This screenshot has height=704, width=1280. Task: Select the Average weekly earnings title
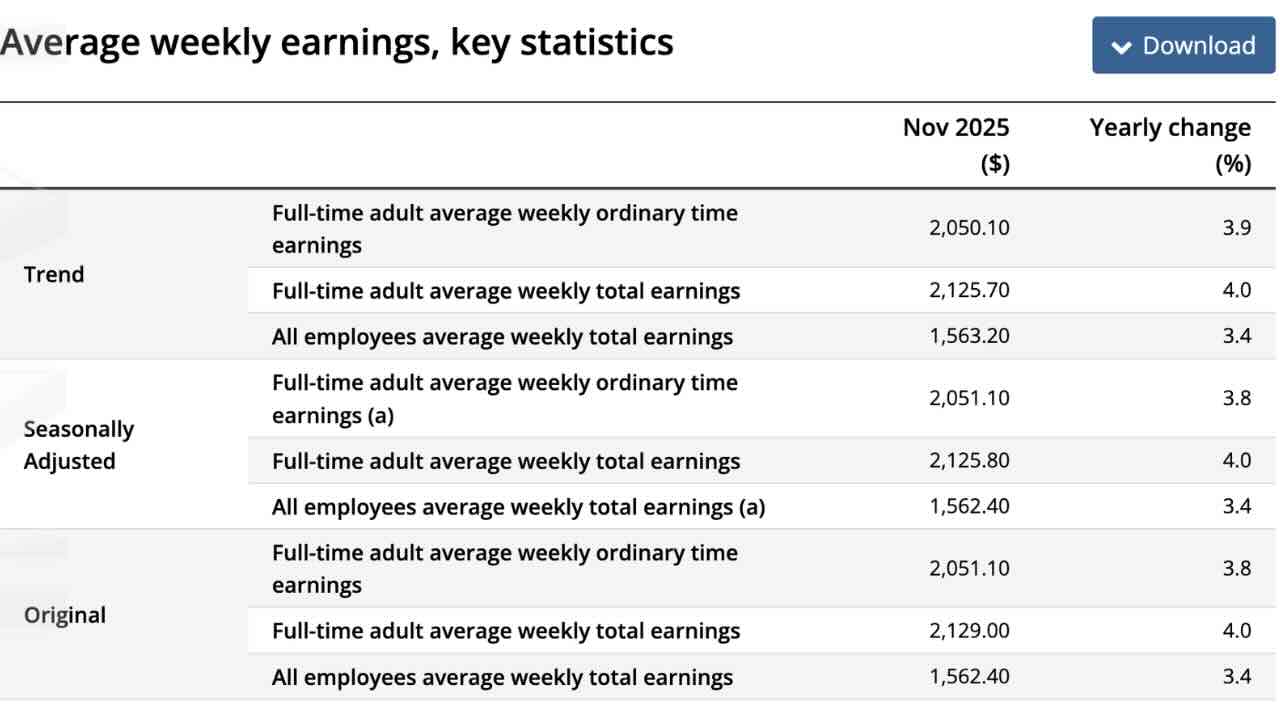pyautogui.click(x=338, y=42)
